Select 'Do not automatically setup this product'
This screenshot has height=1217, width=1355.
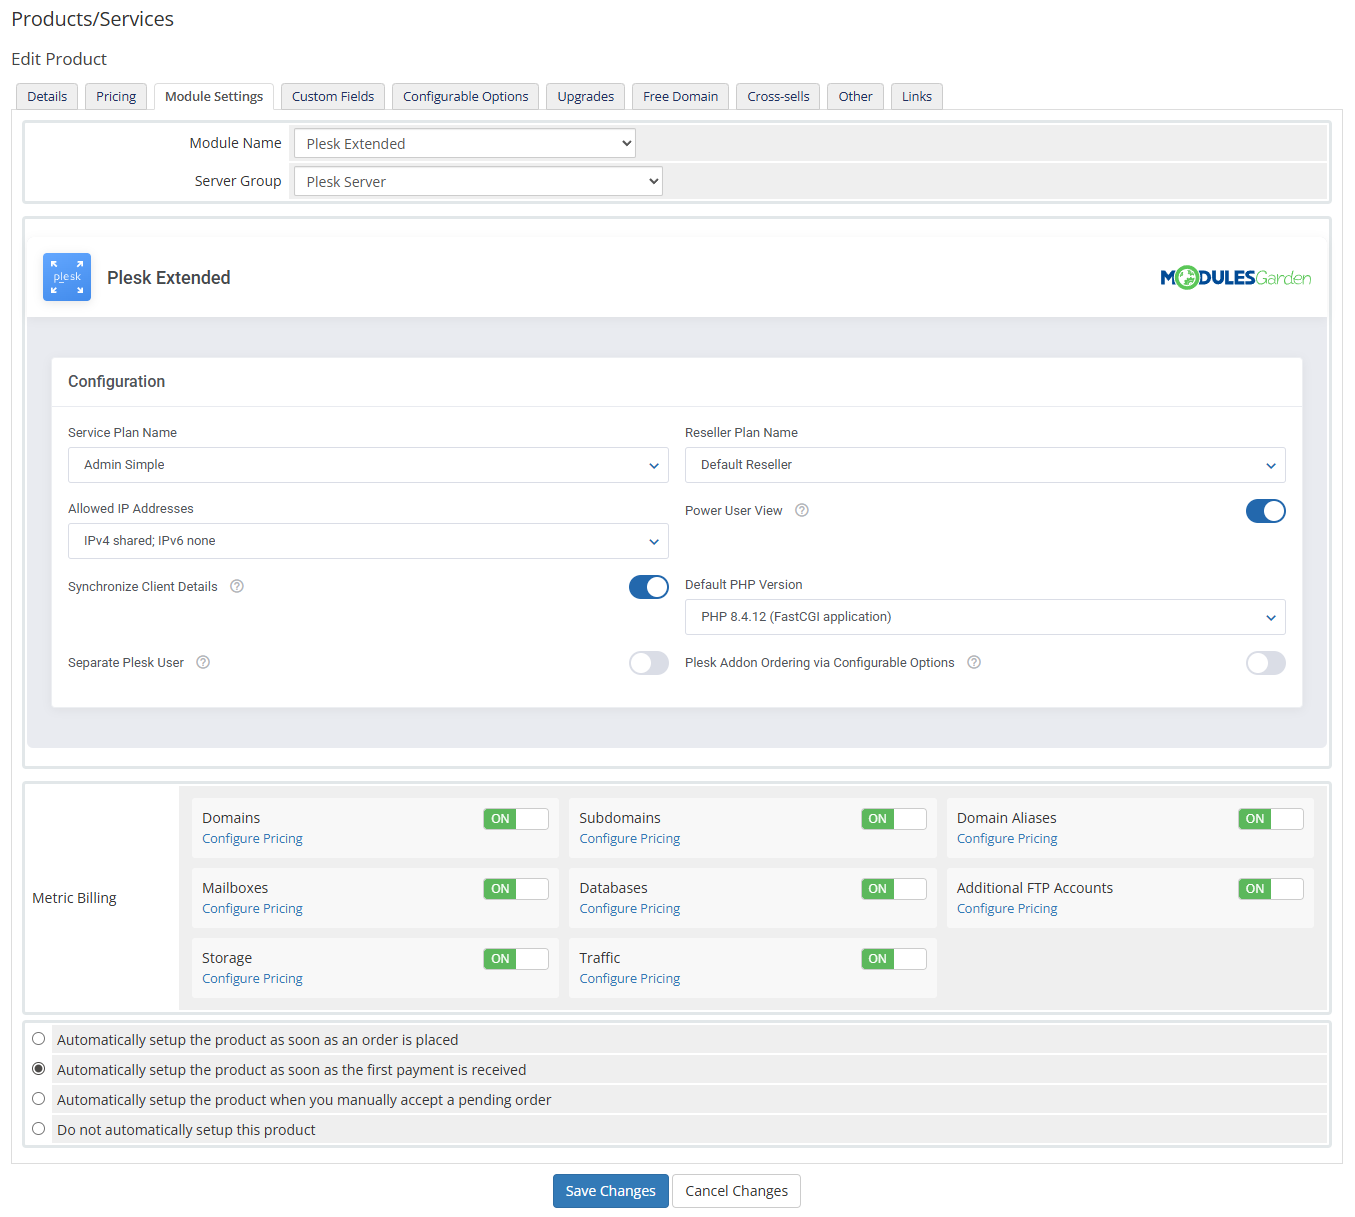click(38, 1128)
